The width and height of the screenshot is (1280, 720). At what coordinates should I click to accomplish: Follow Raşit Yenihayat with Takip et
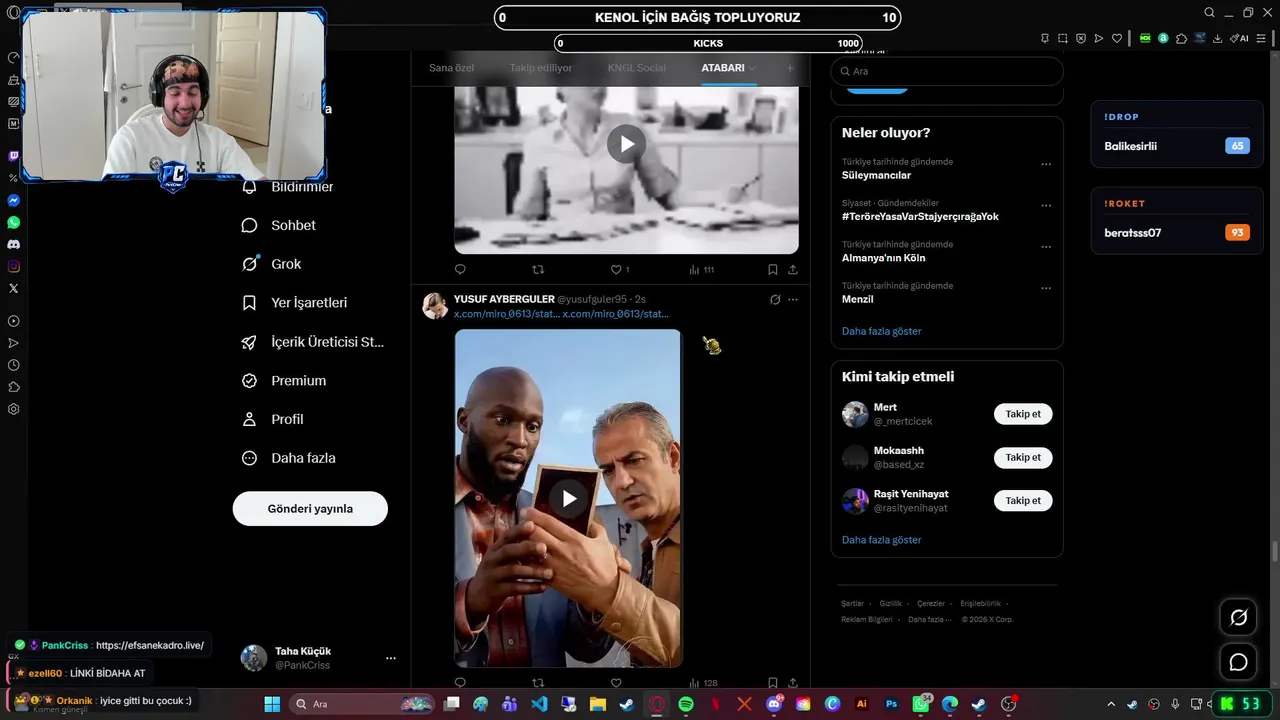click(x=1023, y=500)
